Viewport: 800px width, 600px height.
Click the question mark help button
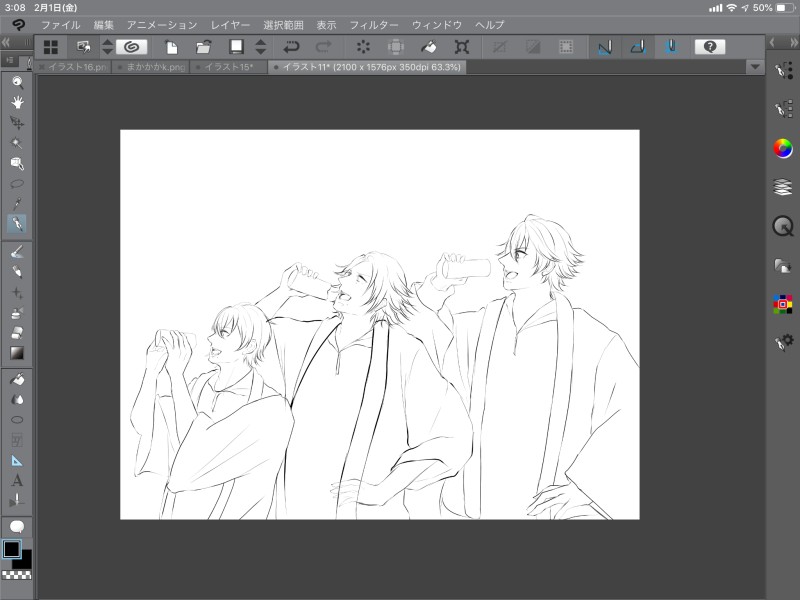click(x=710, y=47)
